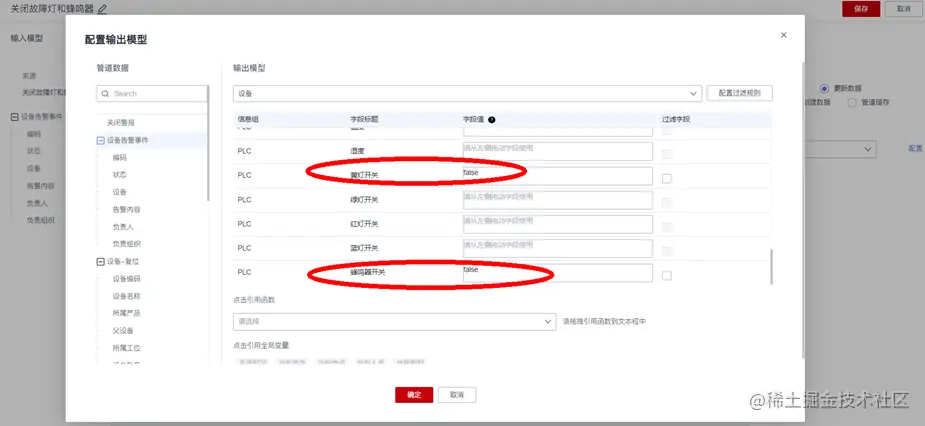Select 设备名称 under 设备-复位
This screenshot has height=426, width=925.
tap(126, 296)
